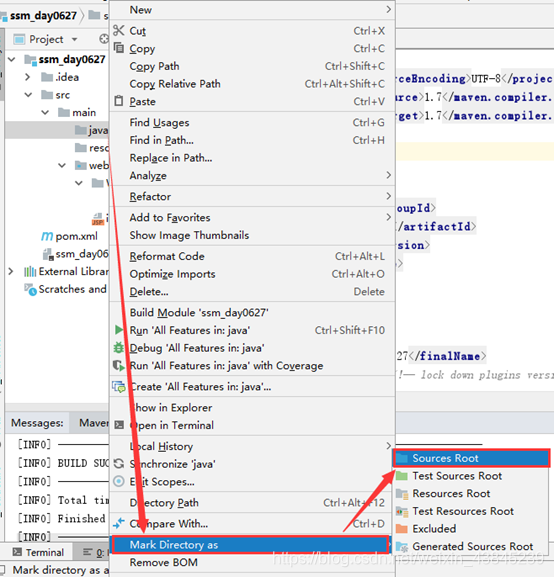The height and width of the screenshot is (577, 554).
Task: Click the JSP file icon in tree
Action: click(98, 219)
